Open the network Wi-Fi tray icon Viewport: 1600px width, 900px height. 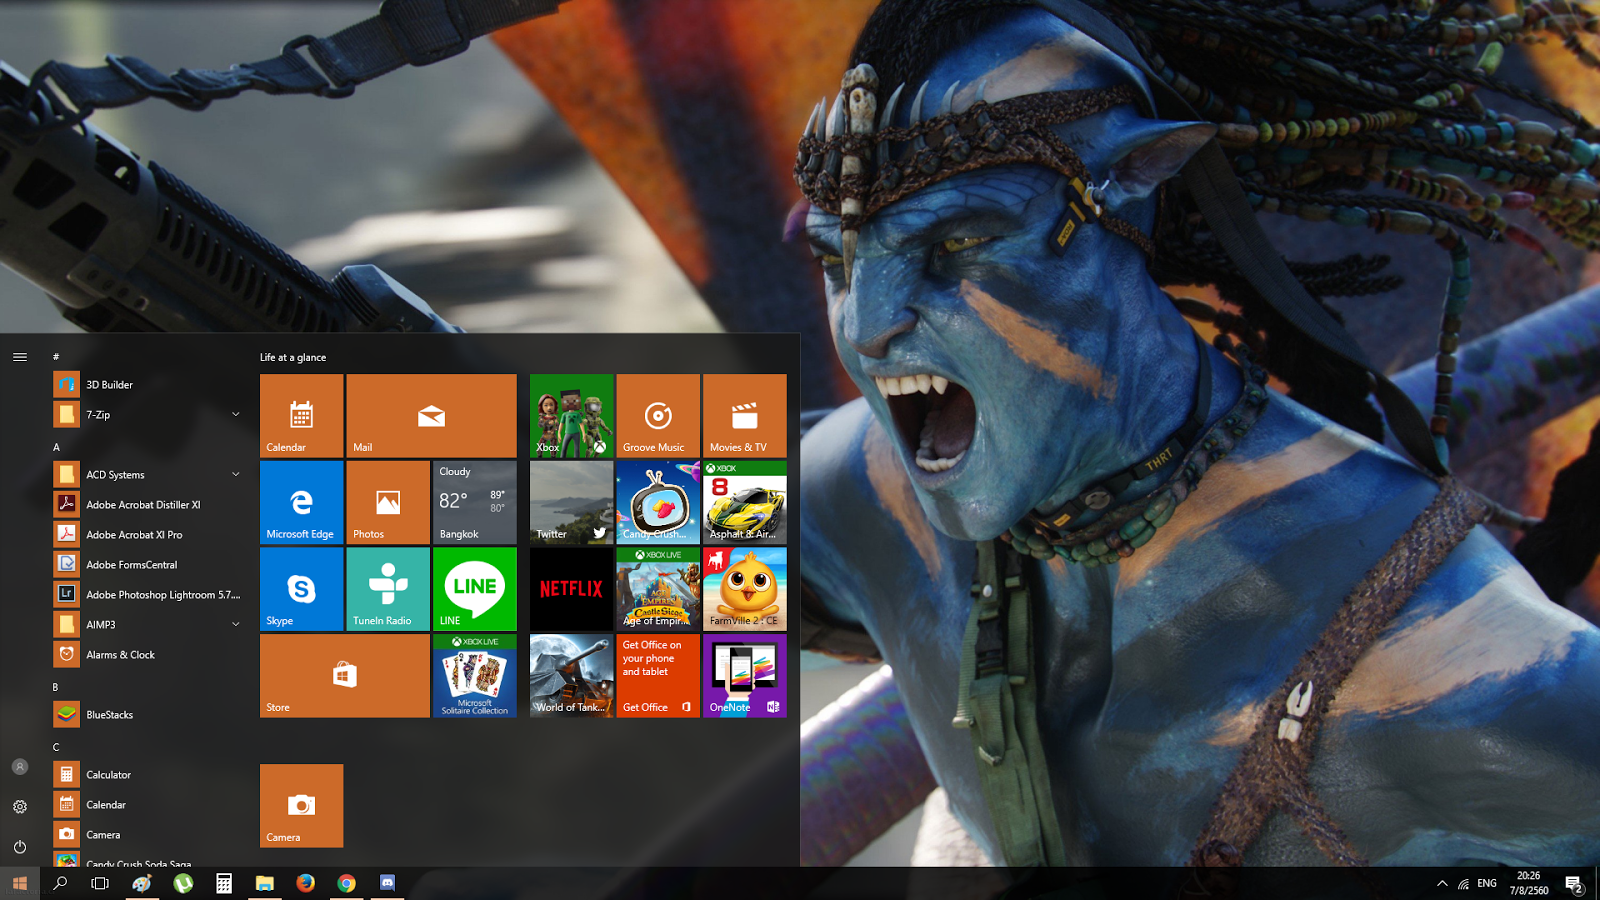coord(1463,883)
